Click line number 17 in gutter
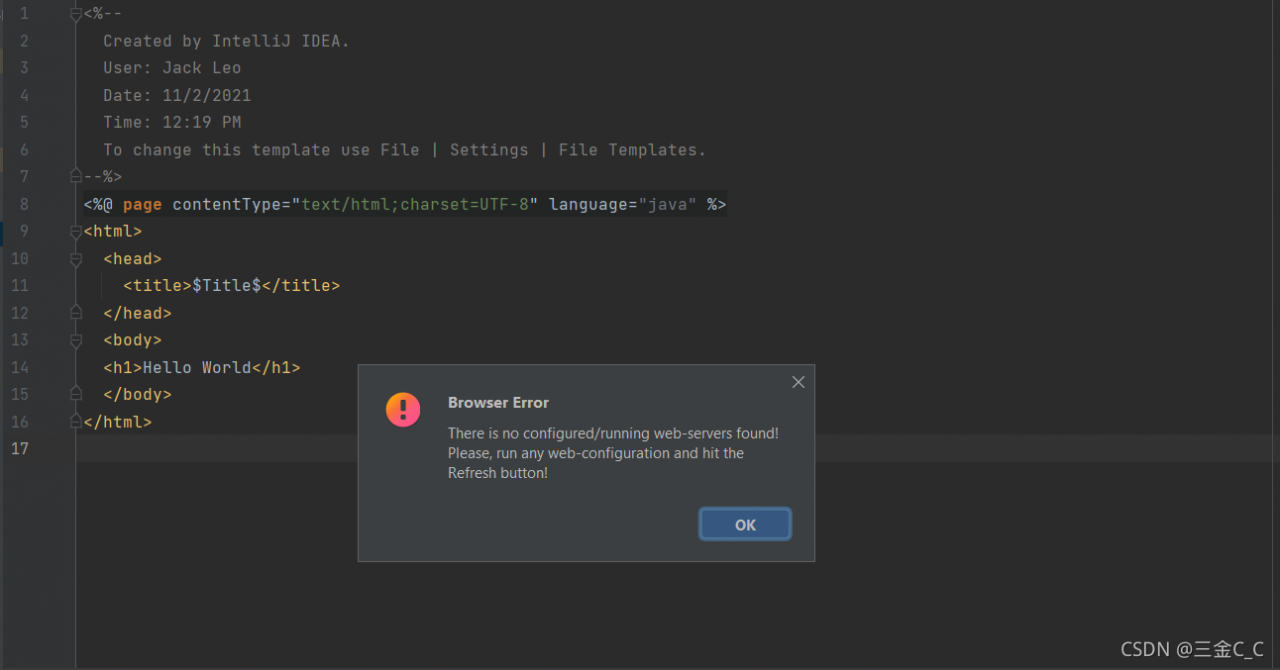Screen dimensions: 1280x670 [x=19, y=448]
